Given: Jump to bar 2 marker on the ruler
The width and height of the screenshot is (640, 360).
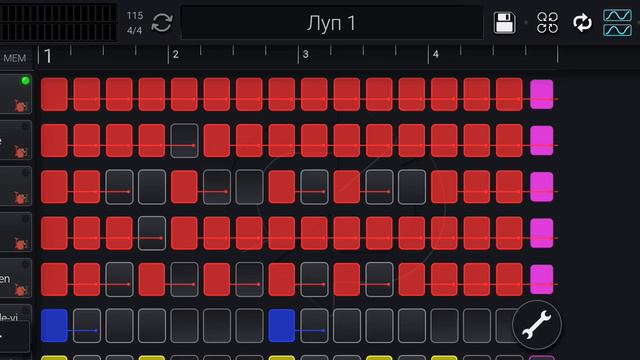Looking at the screenshot, I should 176,54.
